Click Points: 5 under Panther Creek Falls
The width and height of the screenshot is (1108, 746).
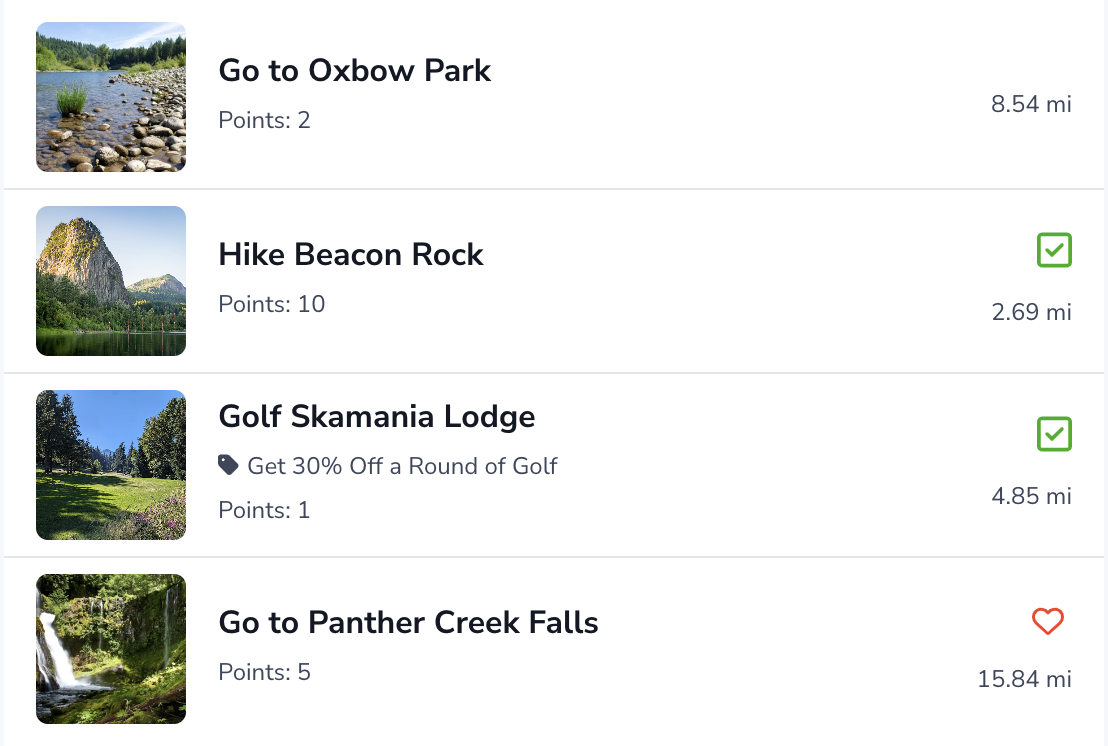pos(265,672)
